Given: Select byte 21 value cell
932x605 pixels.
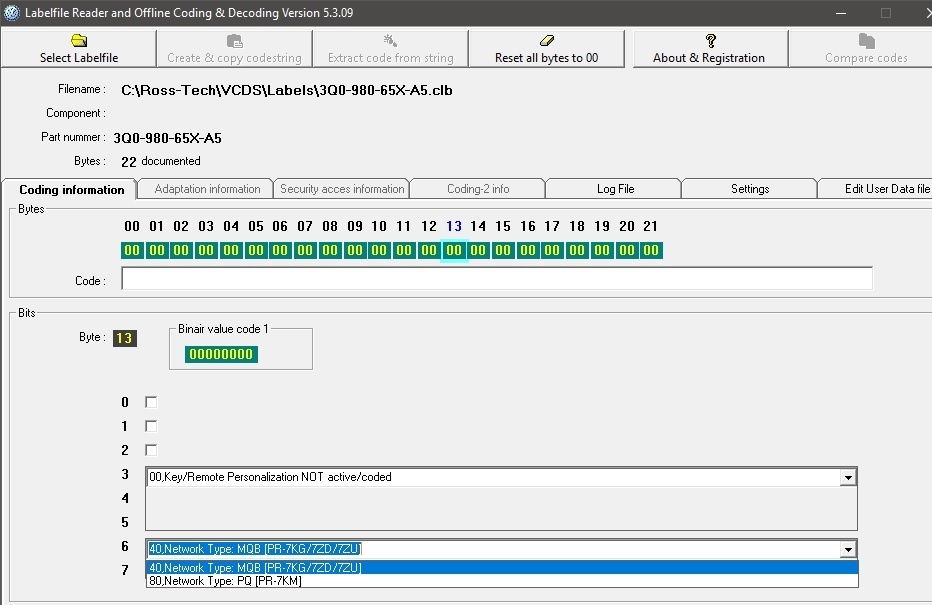Looking at the screenshot, I should click(651, 250).
